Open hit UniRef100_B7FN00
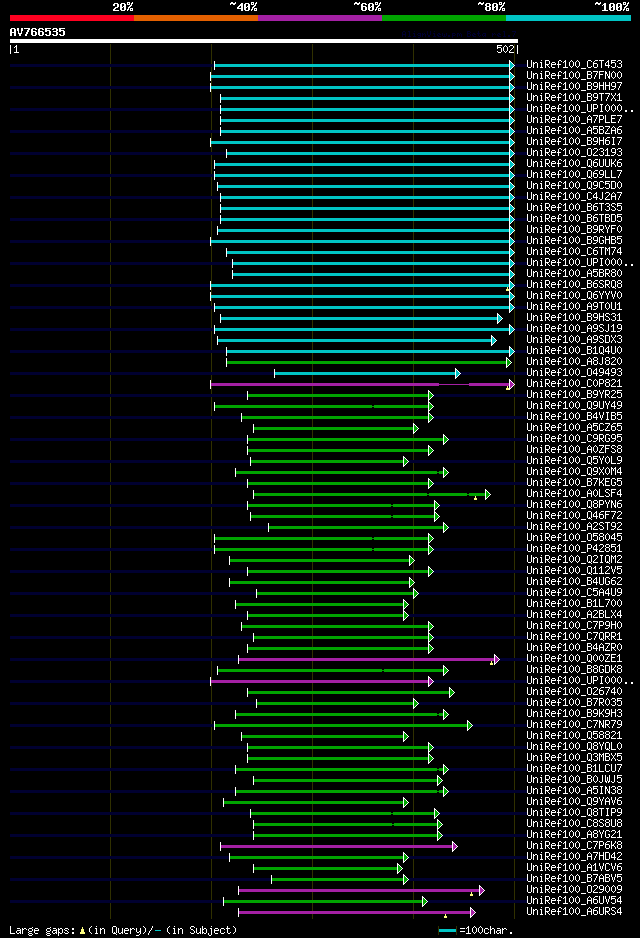The width and height of the screenshot is (640, 938). click(574, 75)
